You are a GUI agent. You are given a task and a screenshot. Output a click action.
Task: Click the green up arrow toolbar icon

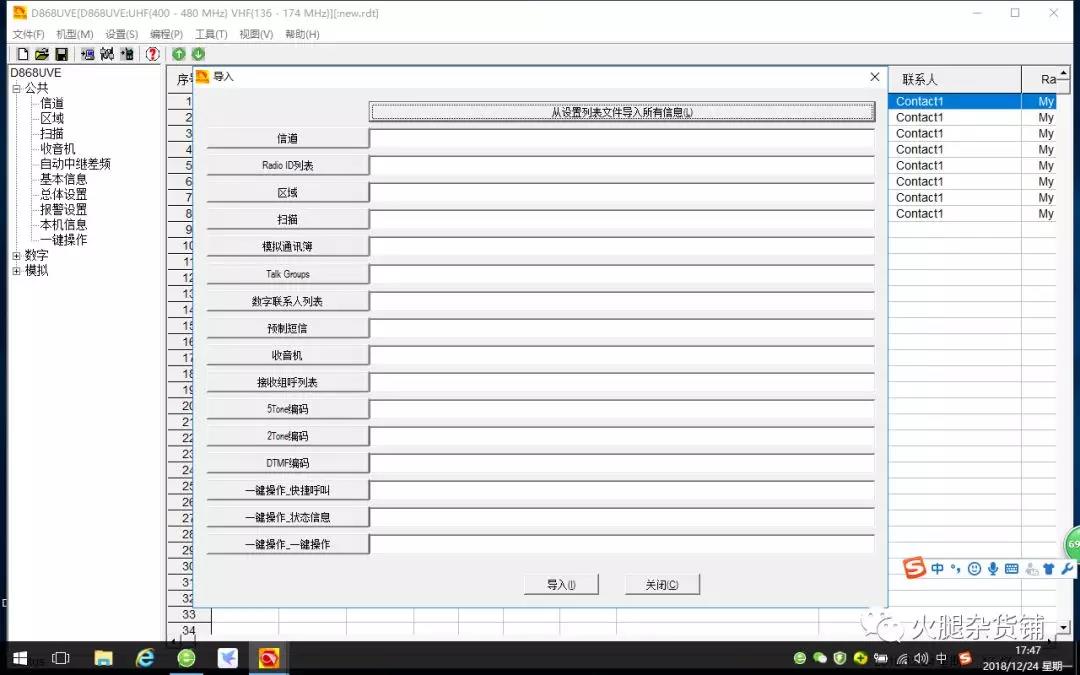(x=179, y=54)
